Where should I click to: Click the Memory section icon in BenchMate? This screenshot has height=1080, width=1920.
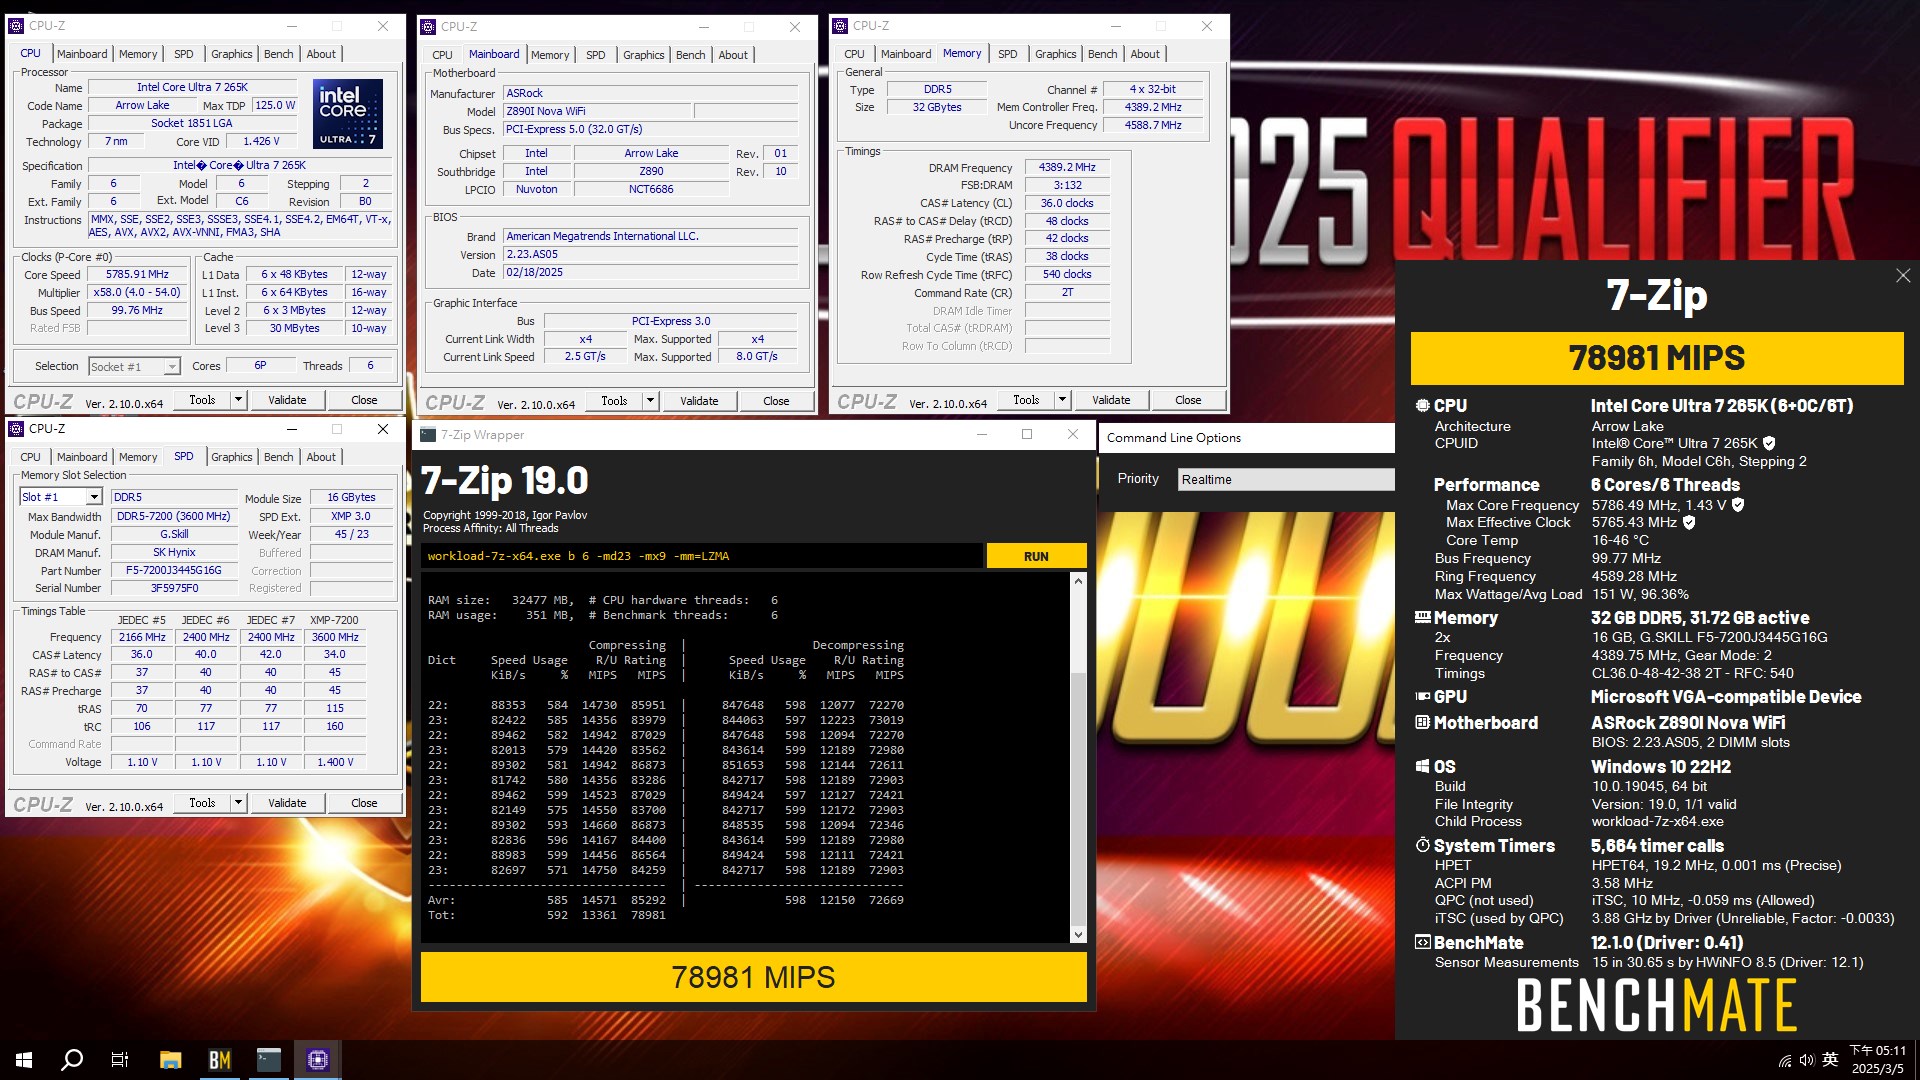(1422, 618)
